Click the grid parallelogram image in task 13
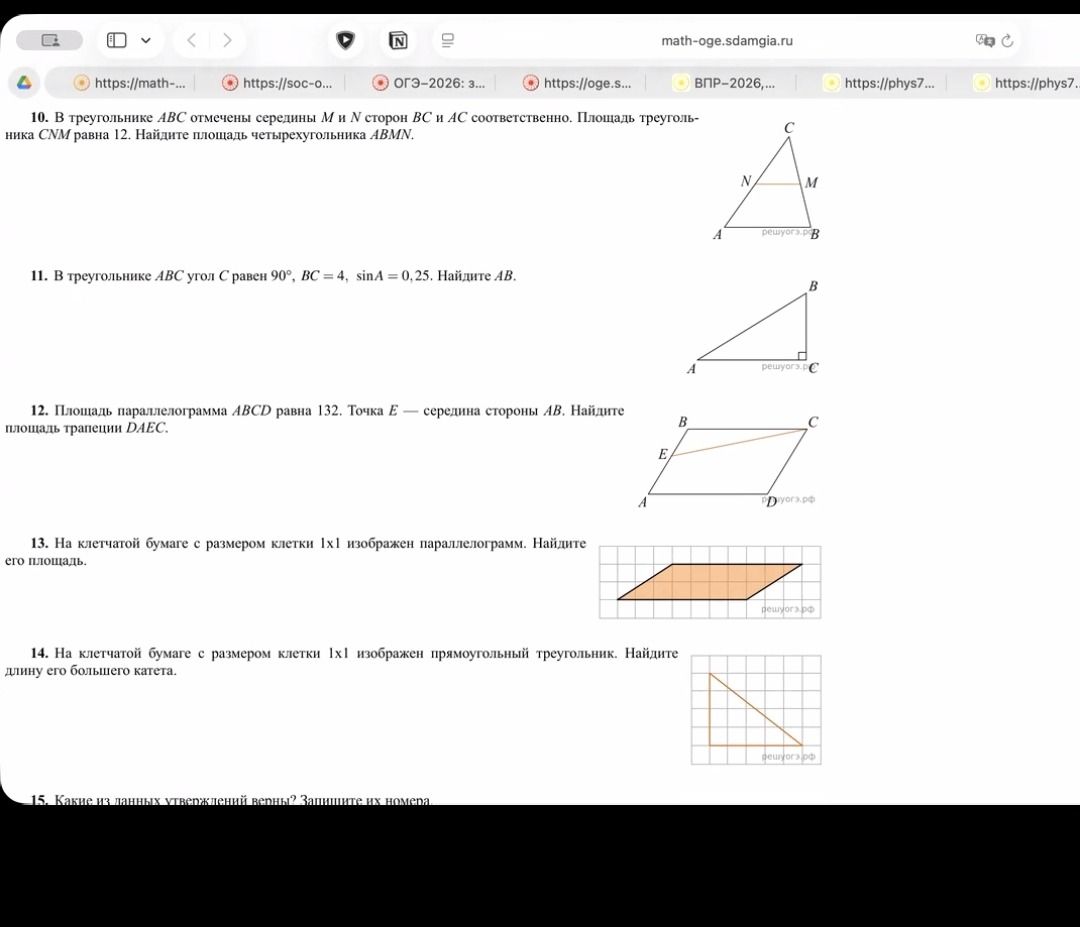This screenshot has height=927, width=1080. click(710, 582)
